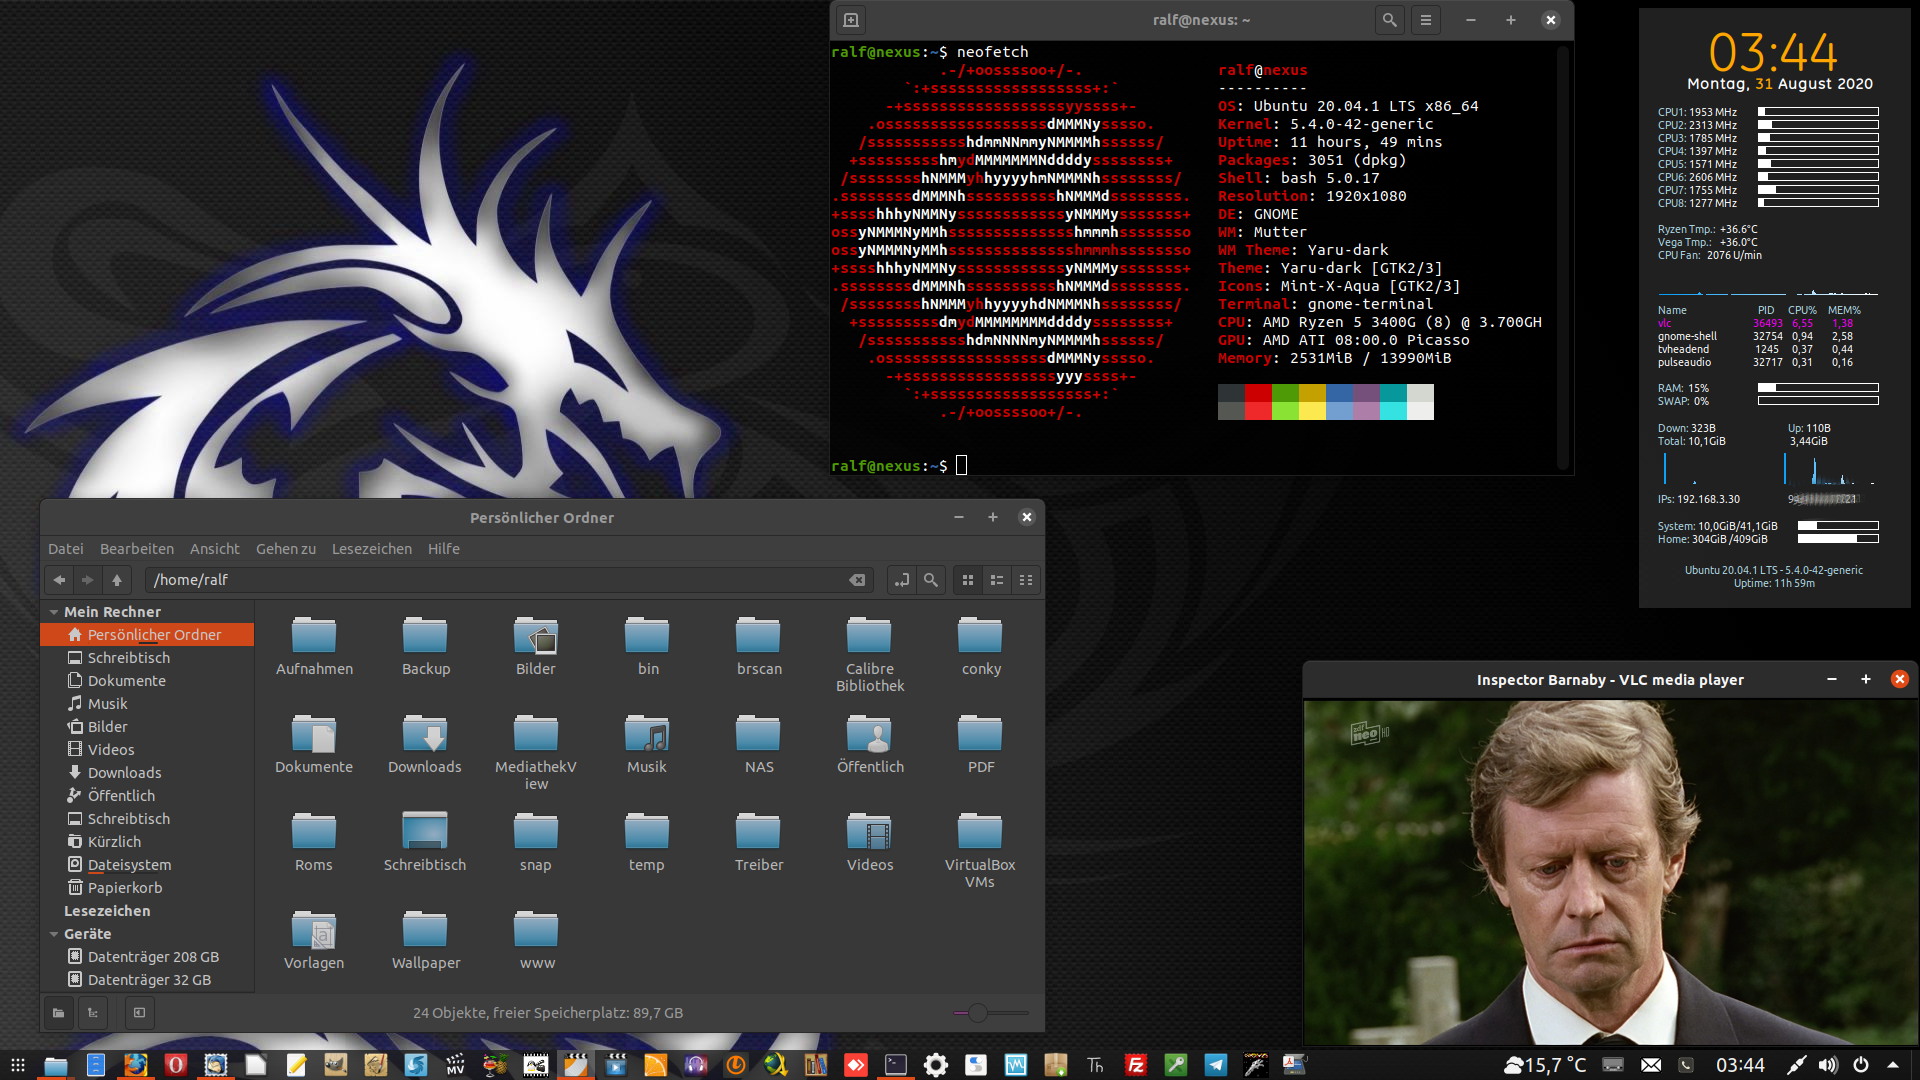The image size is (1920, 1080).
Task: Open new tab in terminal header
Action: click(851, 20)
